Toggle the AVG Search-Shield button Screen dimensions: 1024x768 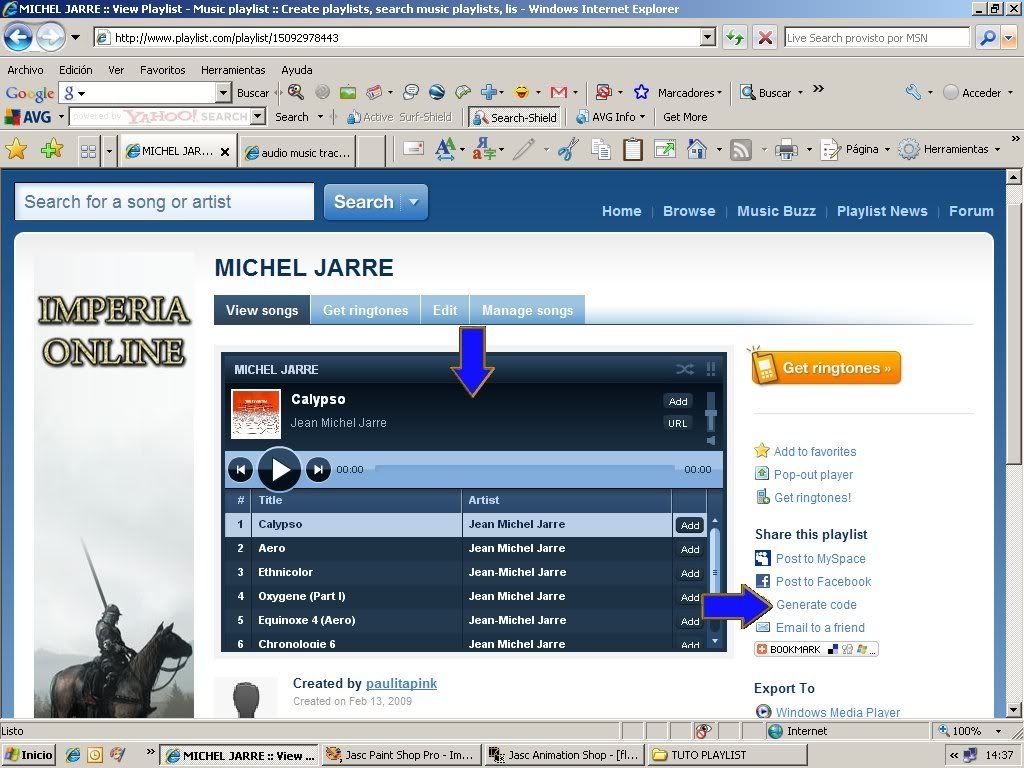pyautogui.click(x=515, y=118)
